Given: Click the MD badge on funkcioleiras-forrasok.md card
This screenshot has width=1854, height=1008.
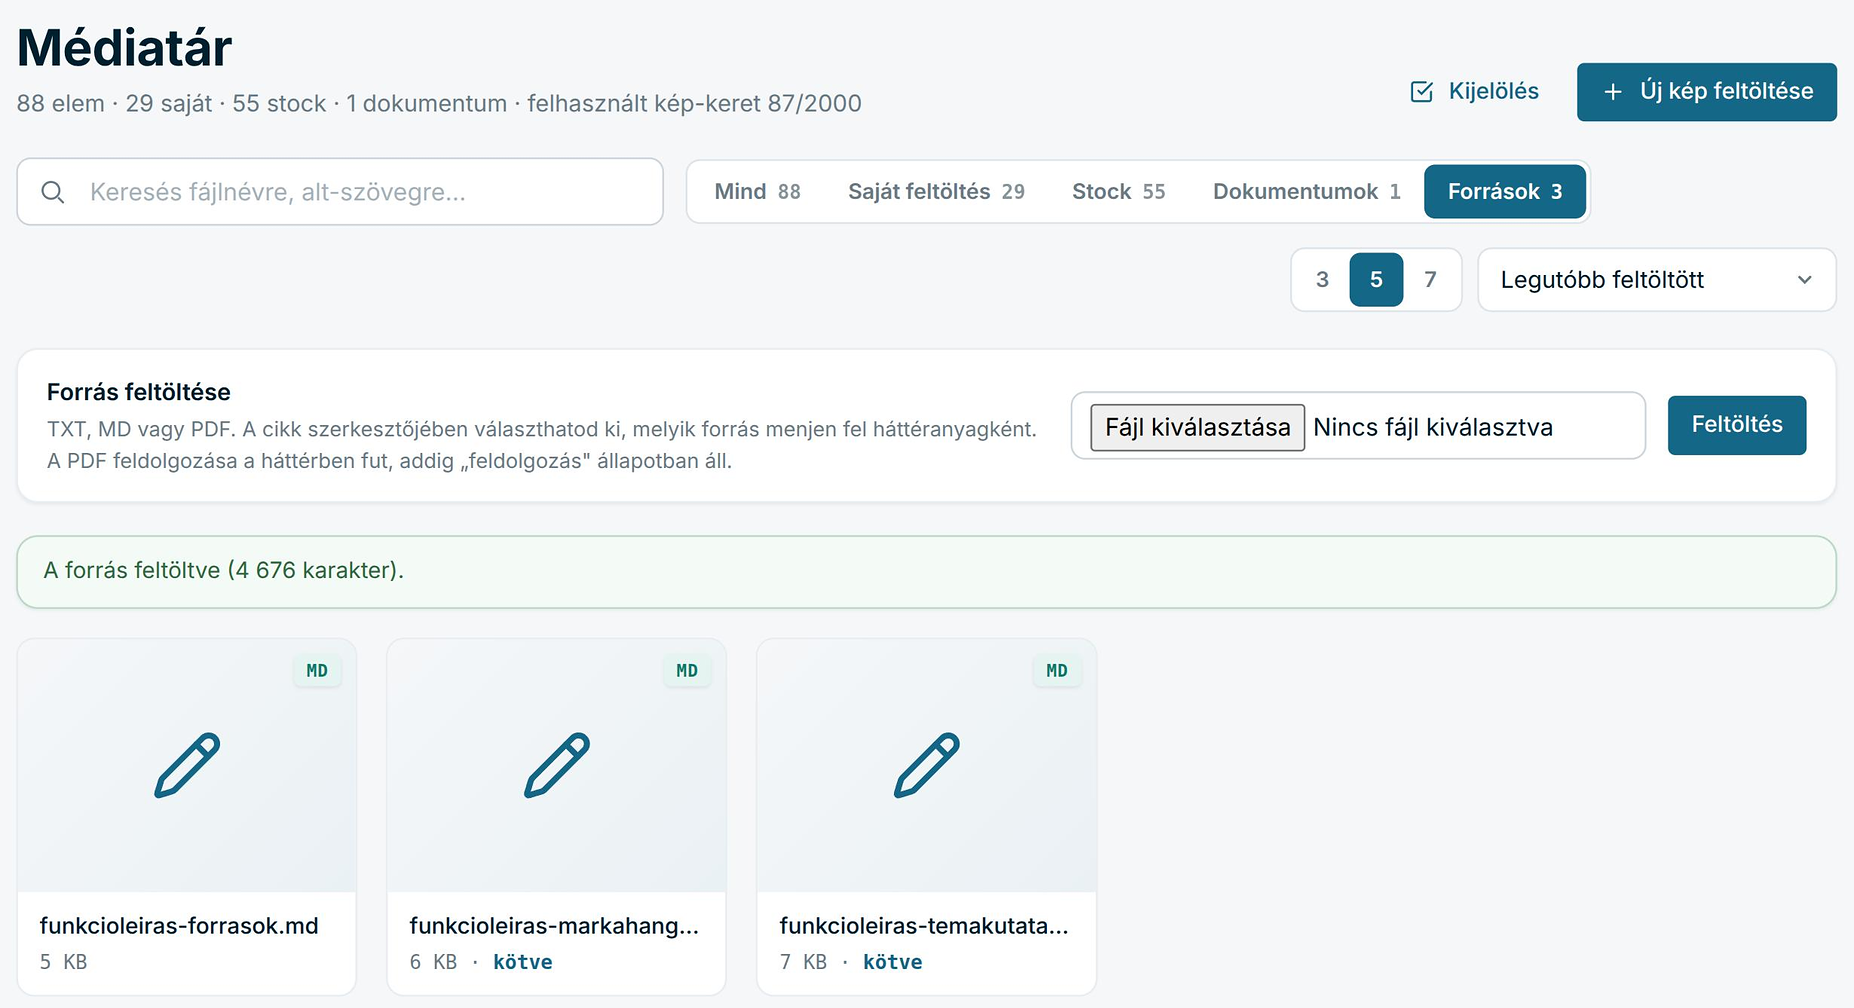Looking at the screenshot, I should coord(317,671).
